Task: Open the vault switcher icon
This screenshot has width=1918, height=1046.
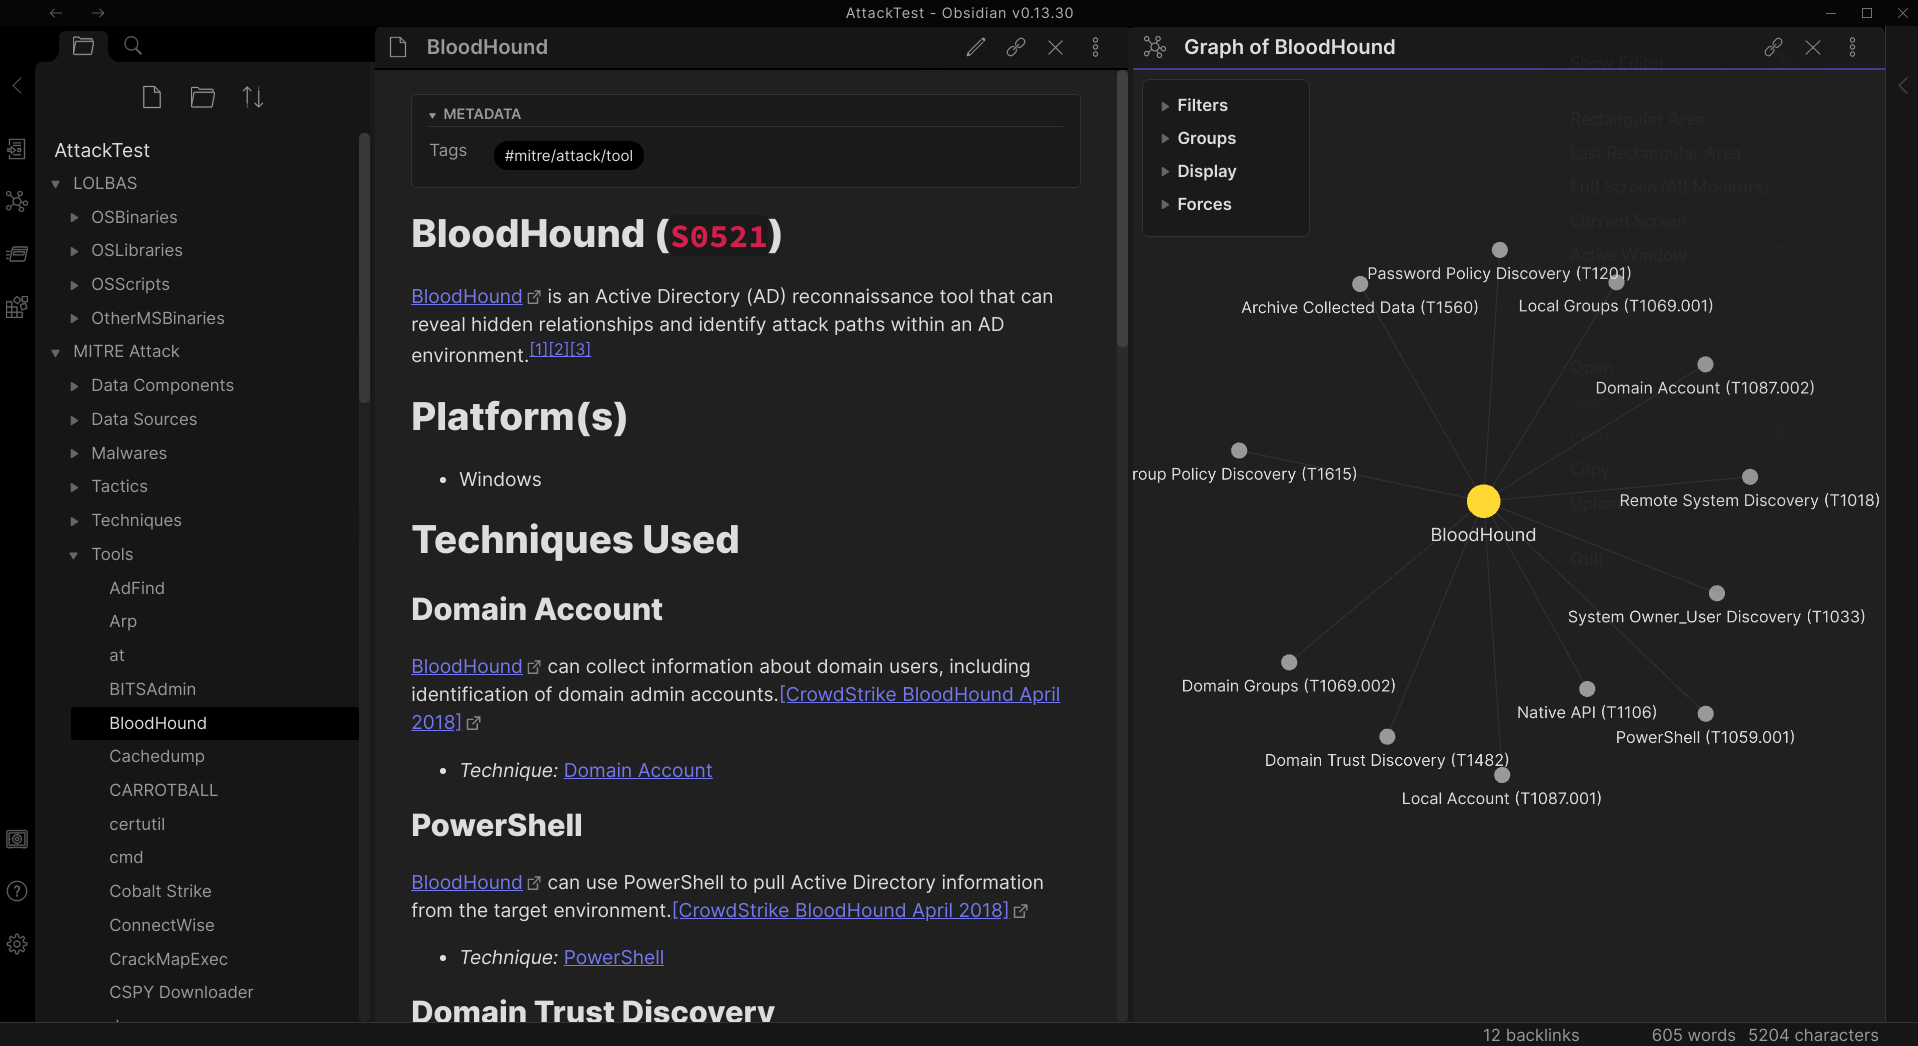Action: [17, 839]
